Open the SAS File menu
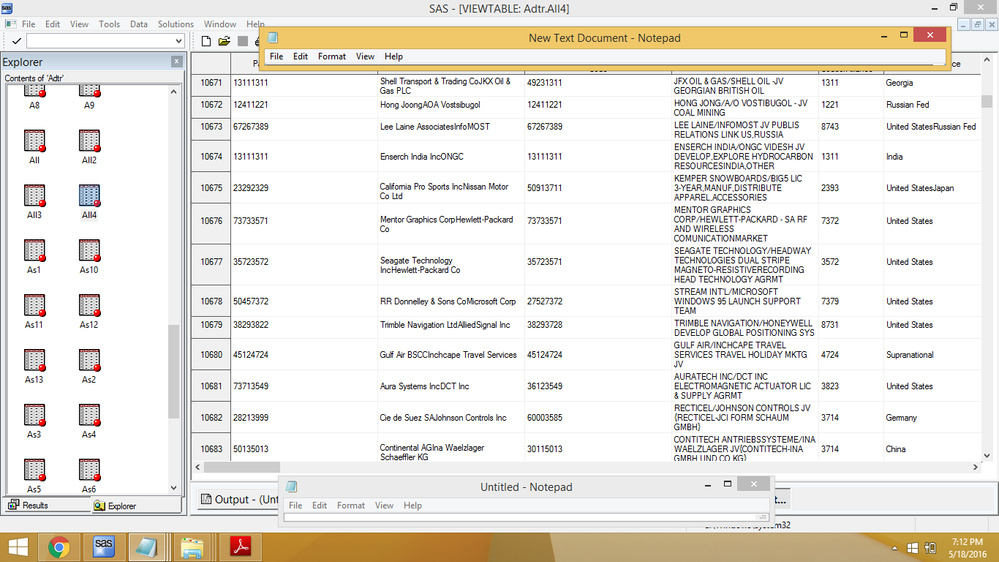Screen dimensions: 999x562 29,24
